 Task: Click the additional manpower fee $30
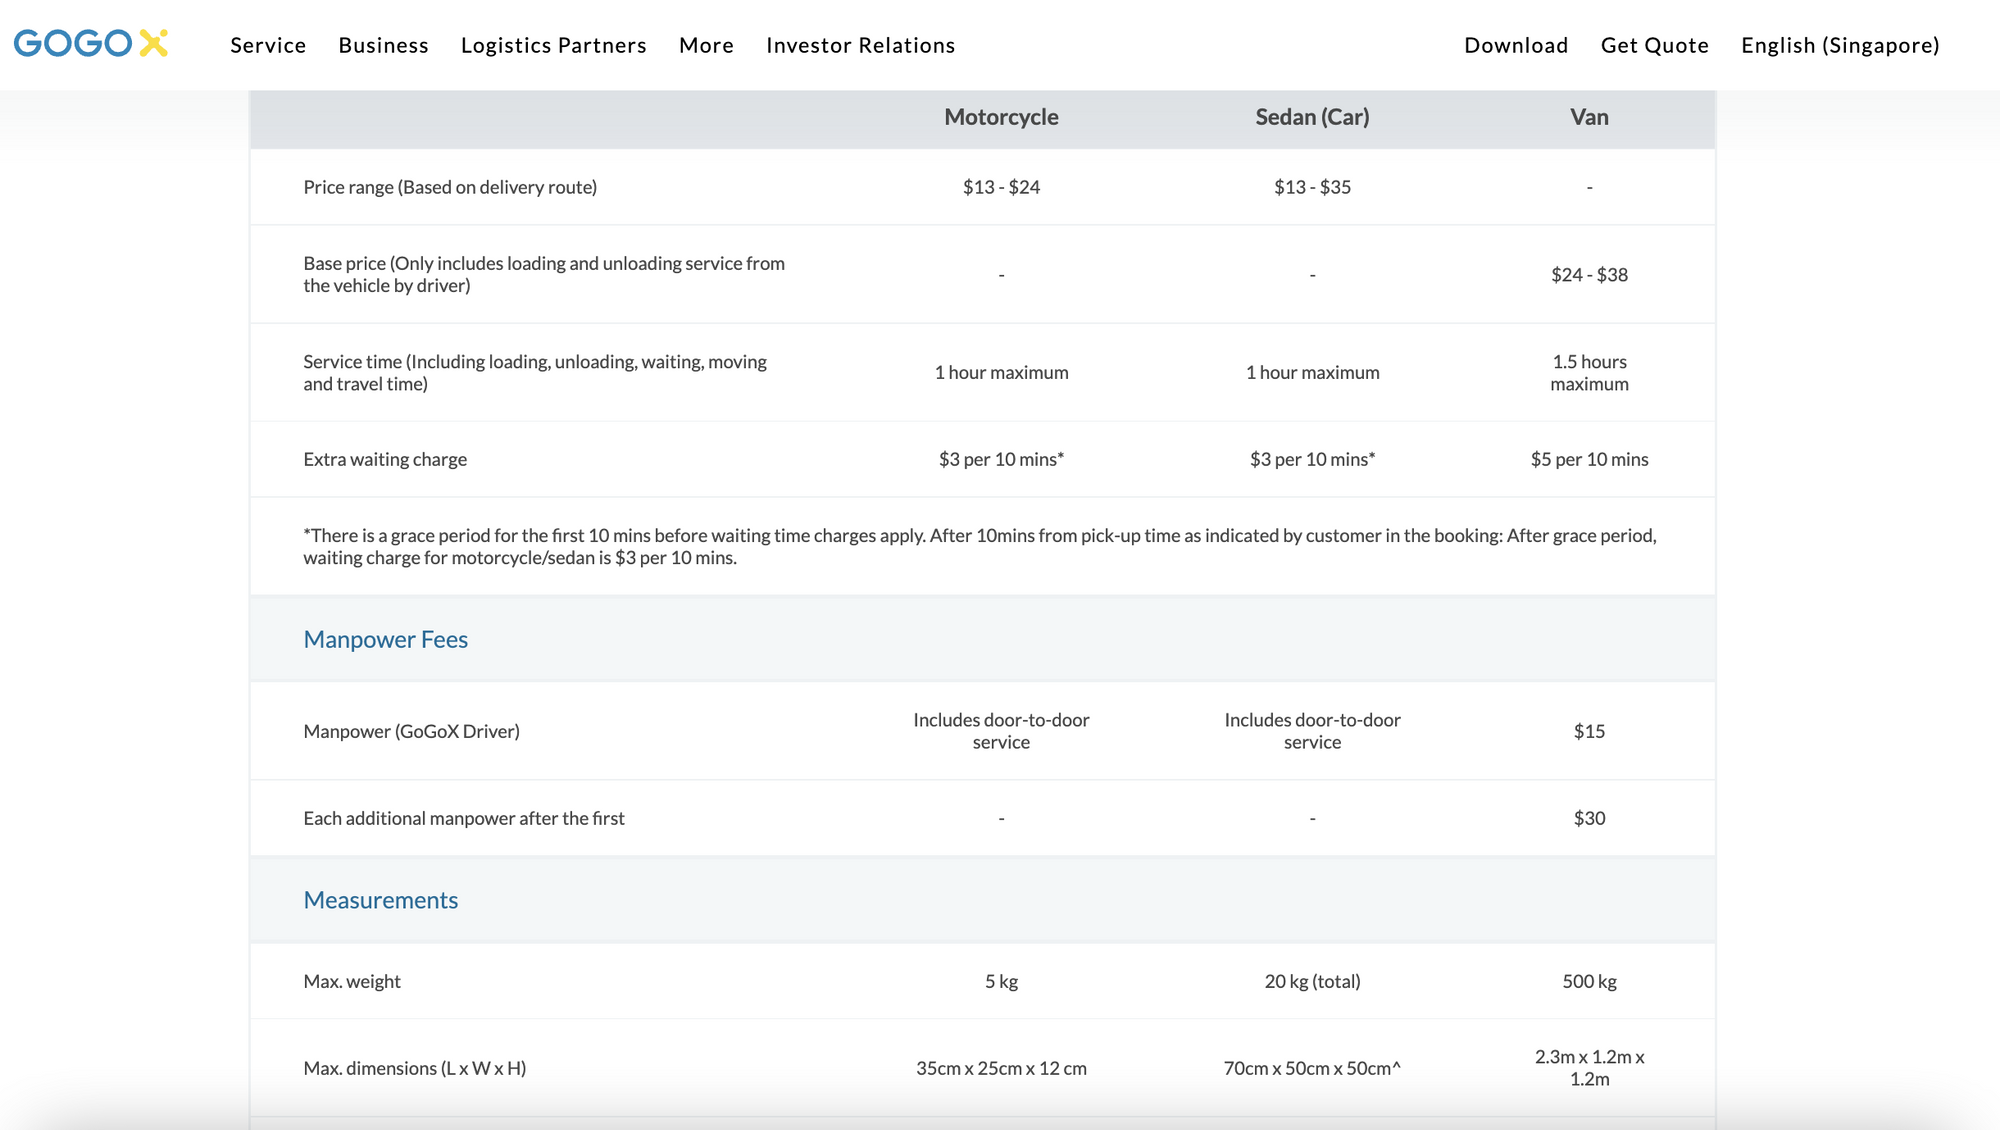point(1589,818)
